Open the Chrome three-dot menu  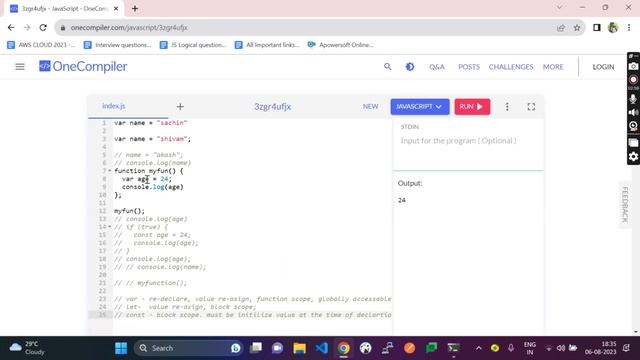tap(629, 28)
